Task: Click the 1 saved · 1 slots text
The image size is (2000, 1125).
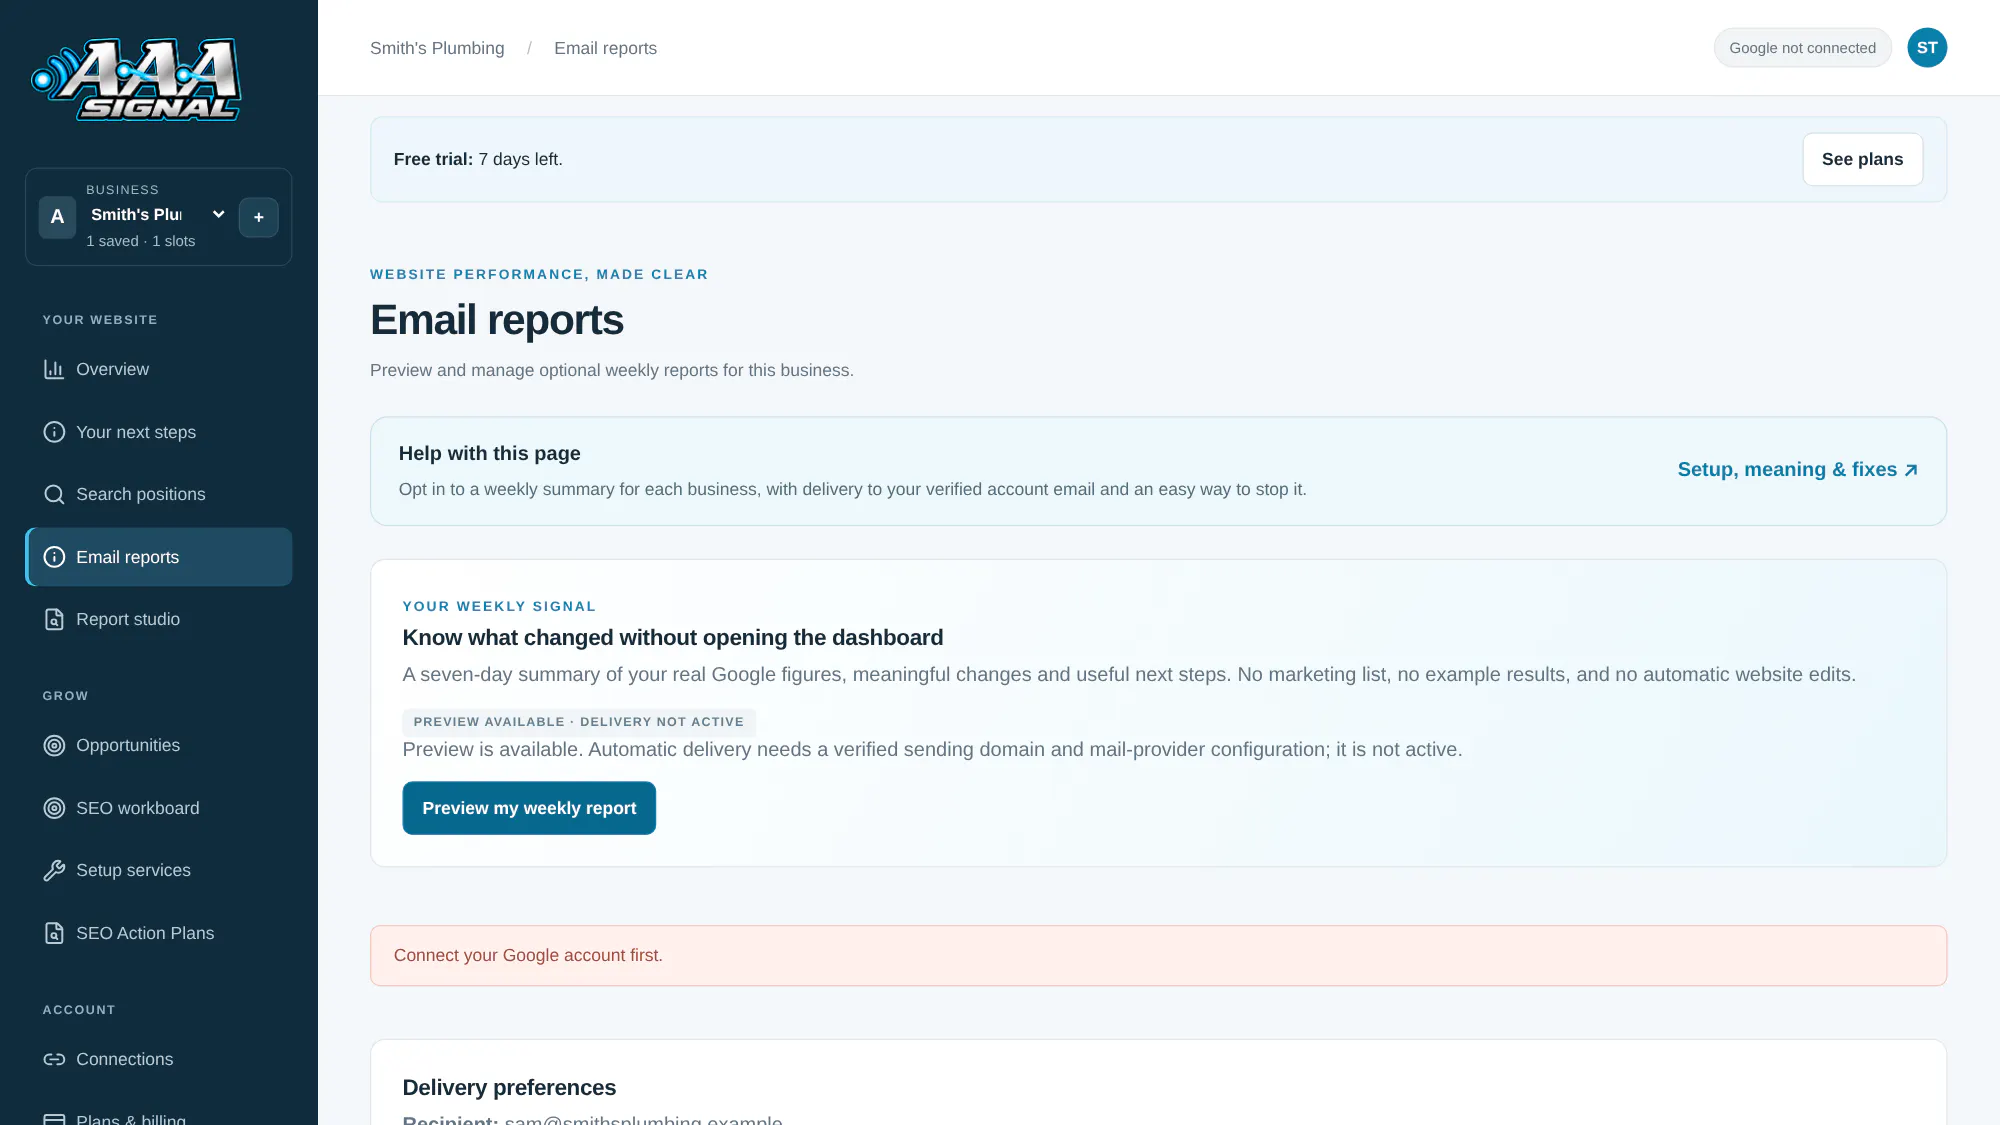Action: pyautogui.click(x=141, y=241)
